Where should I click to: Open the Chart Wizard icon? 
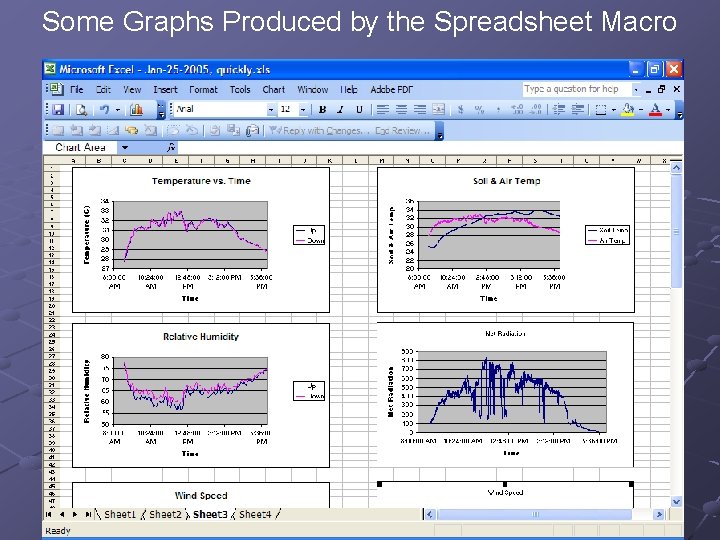click(136, 110)
